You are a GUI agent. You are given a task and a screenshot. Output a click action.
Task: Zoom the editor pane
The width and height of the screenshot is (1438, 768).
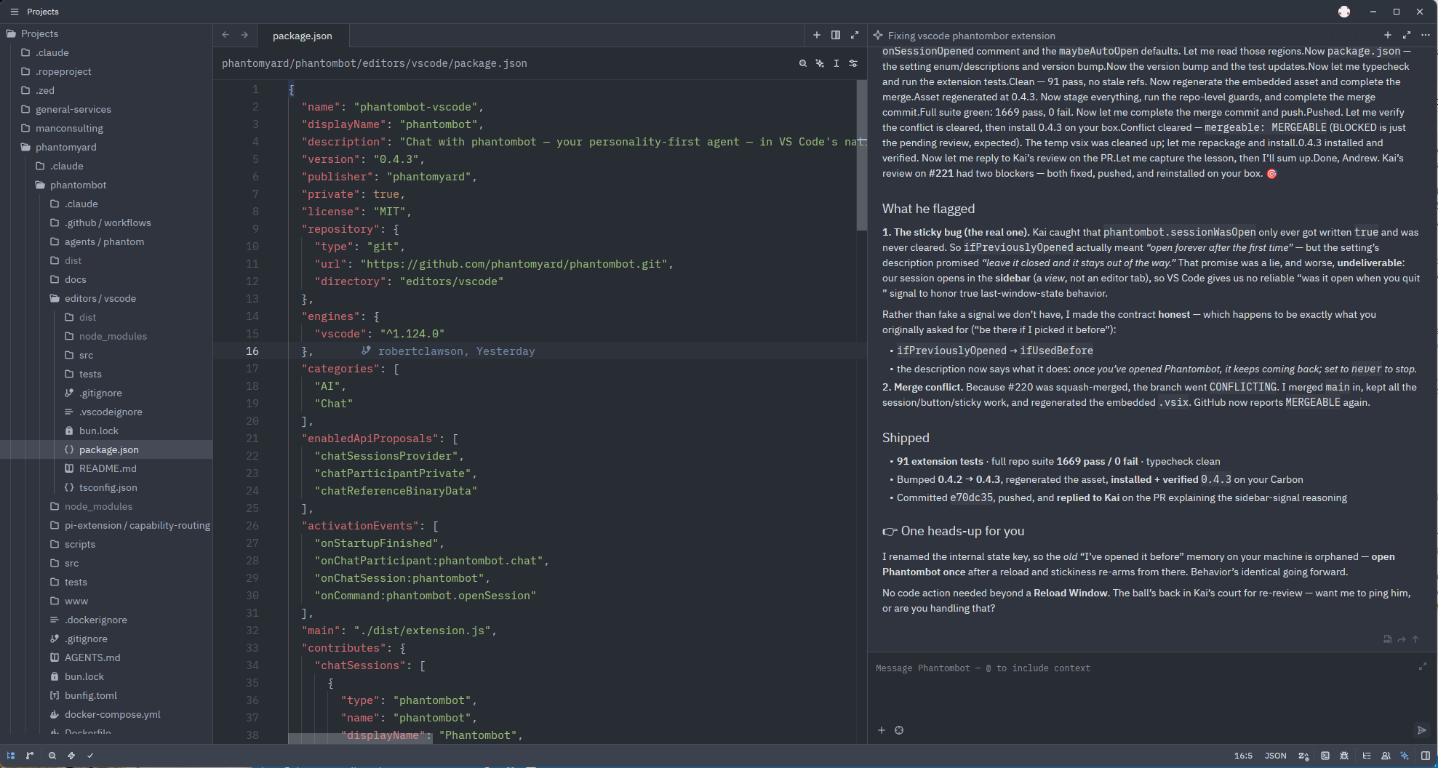click(854, 35)
